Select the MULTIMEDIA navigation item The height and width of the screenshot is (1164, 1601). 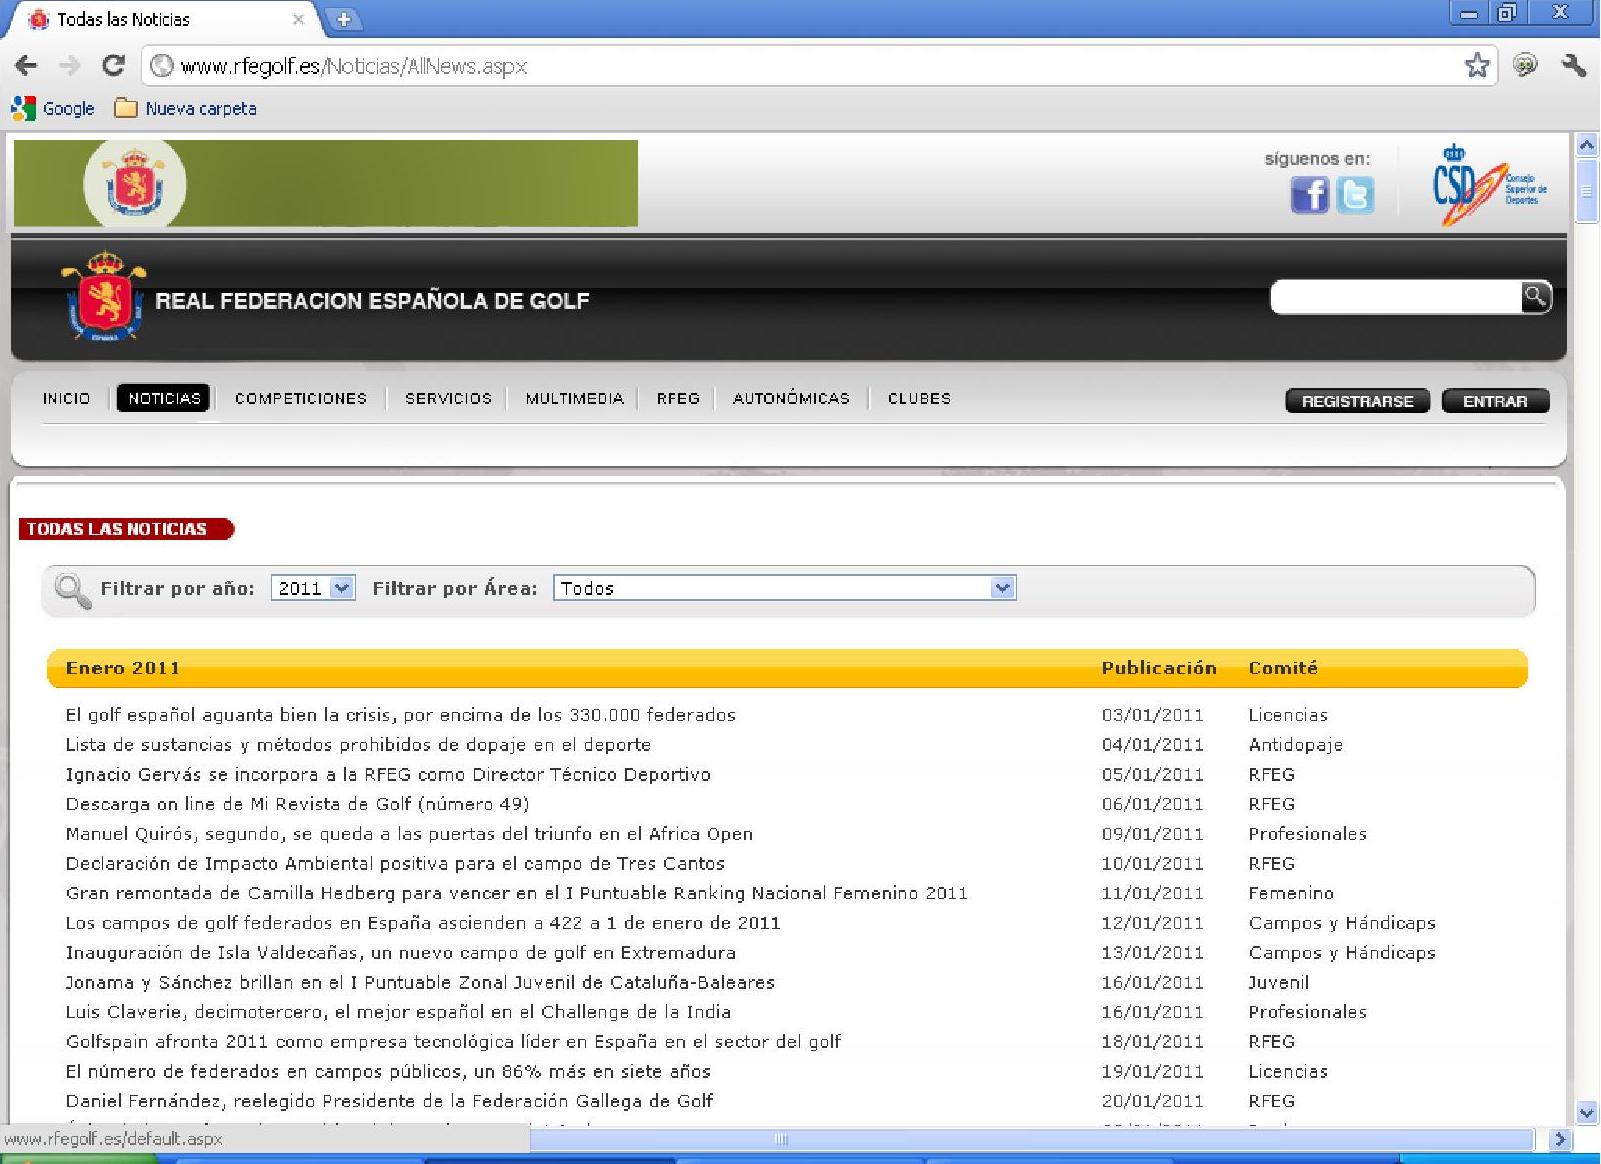coord(575,398)
